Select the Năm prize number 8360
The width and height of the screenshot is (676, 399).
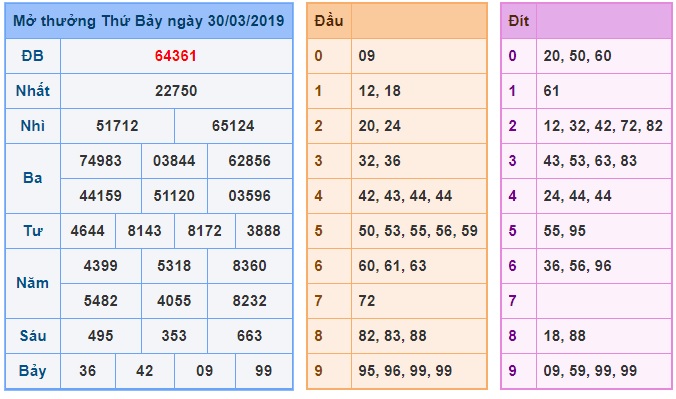click(250, 265)
